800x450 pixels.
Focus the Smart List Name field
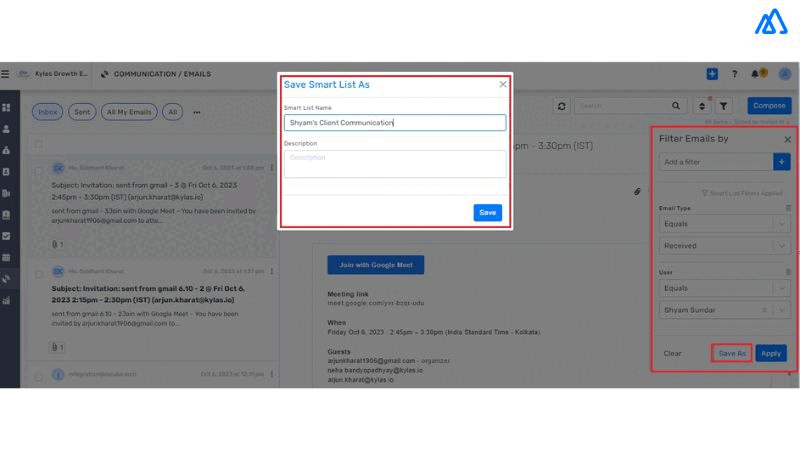coord(395,122)
